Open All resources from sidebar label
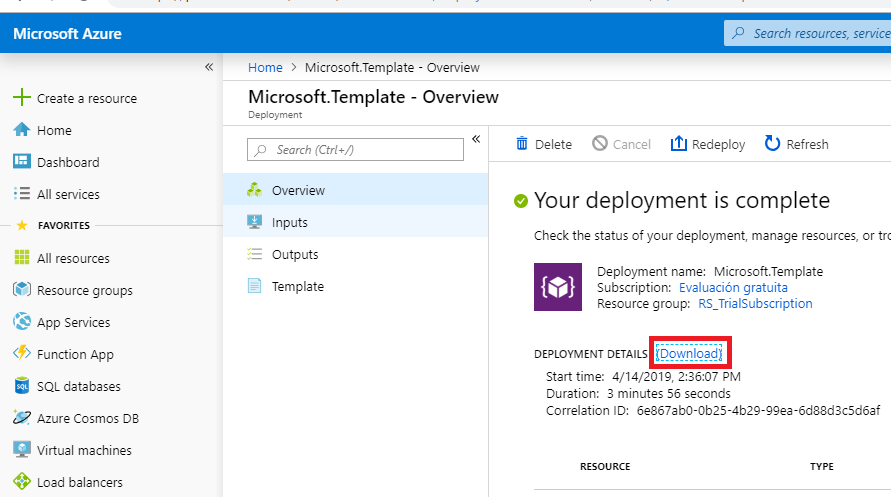Image resolution: width=891 pixels, height=497 pixels. pos(73,258)
